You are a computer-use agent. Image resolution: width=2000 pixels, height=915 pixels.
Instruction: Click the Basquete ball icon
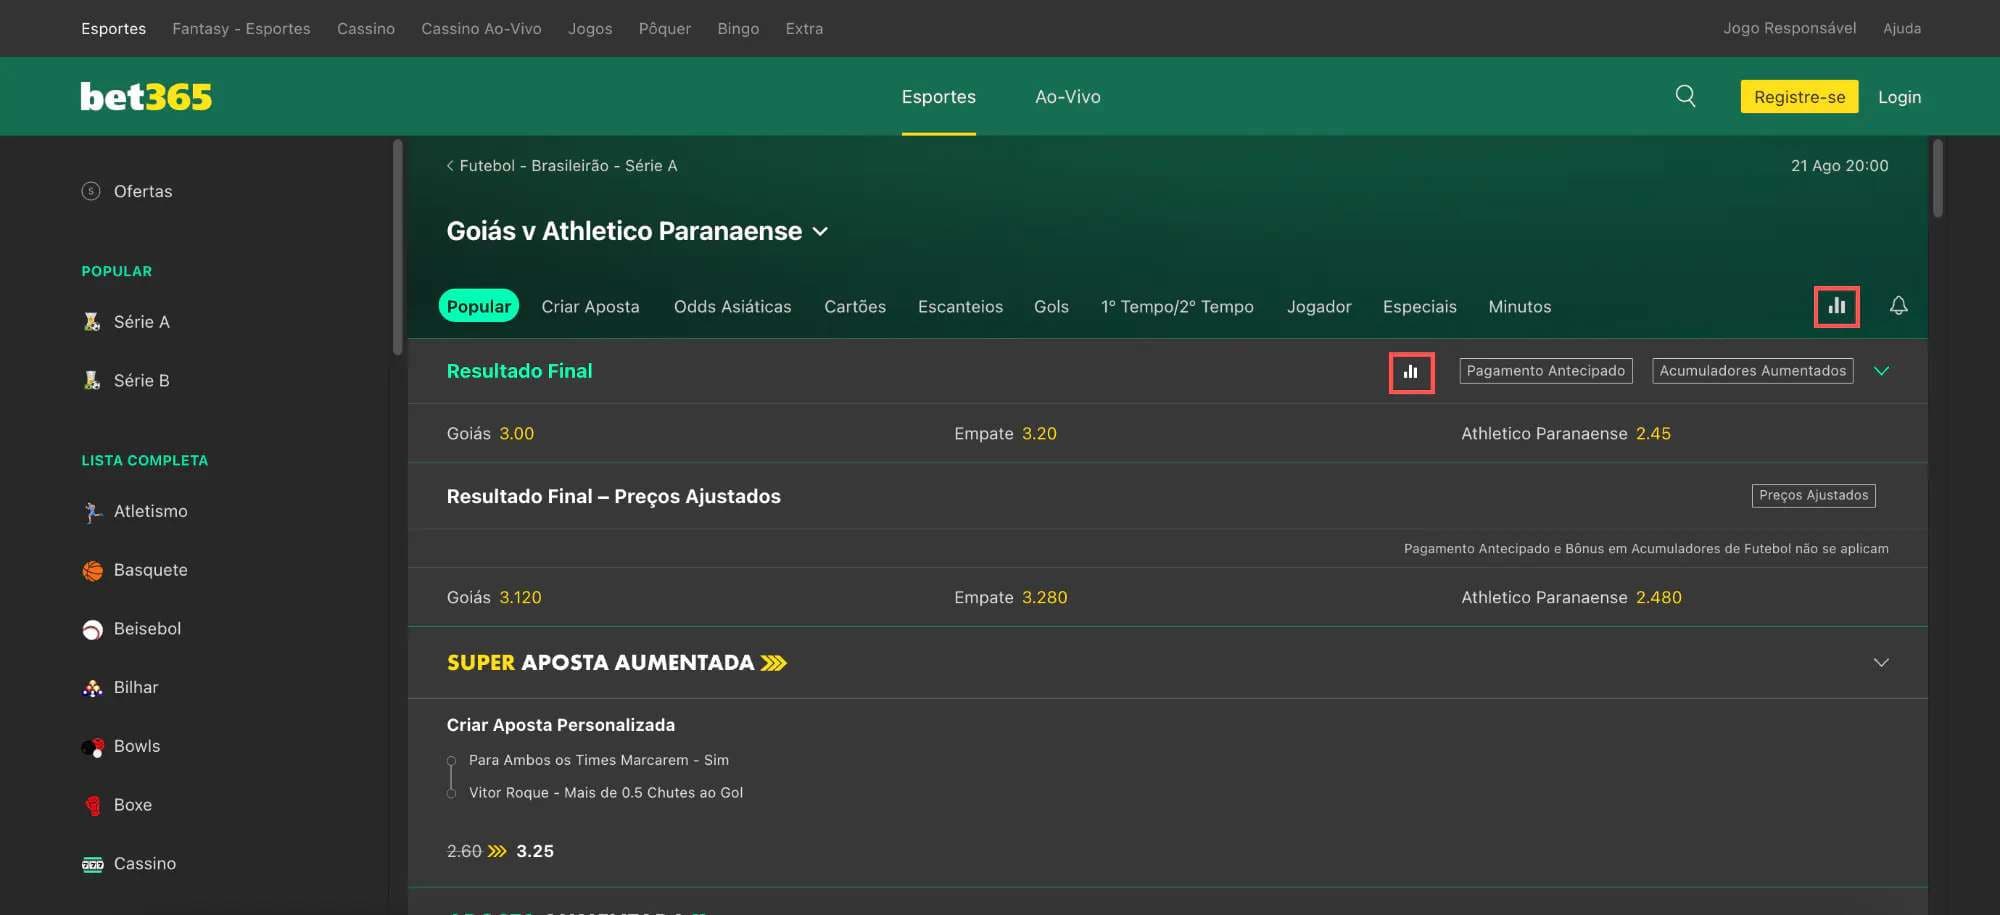[92, 571]
